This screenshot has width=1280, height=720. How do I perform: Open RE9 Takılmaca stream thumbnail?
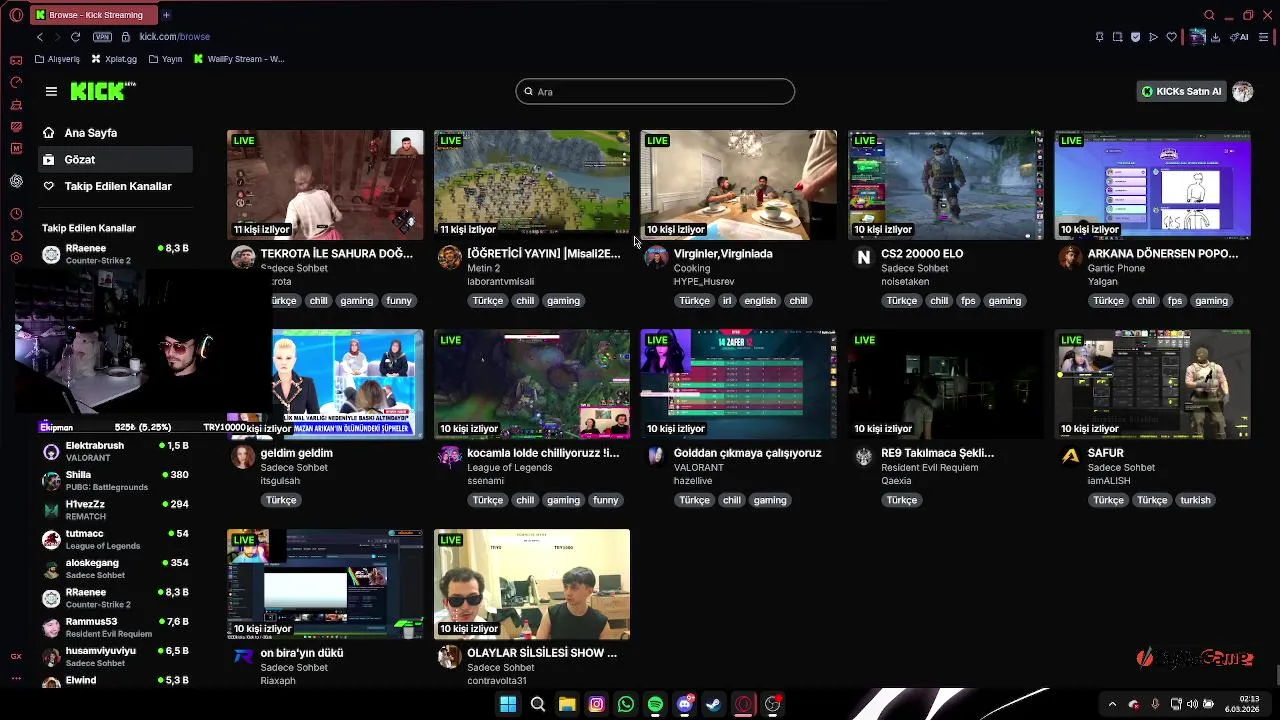(946, 384)
